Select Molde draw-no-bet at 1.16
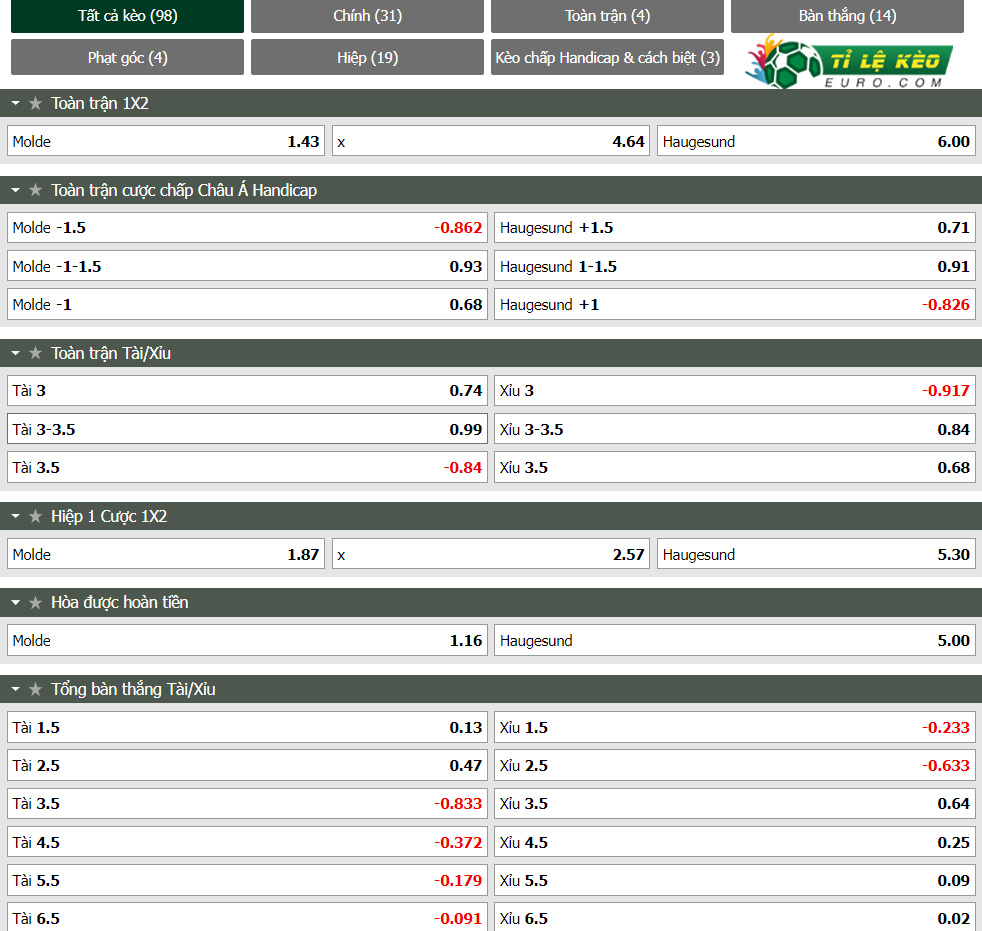 (x=247, y=640)
